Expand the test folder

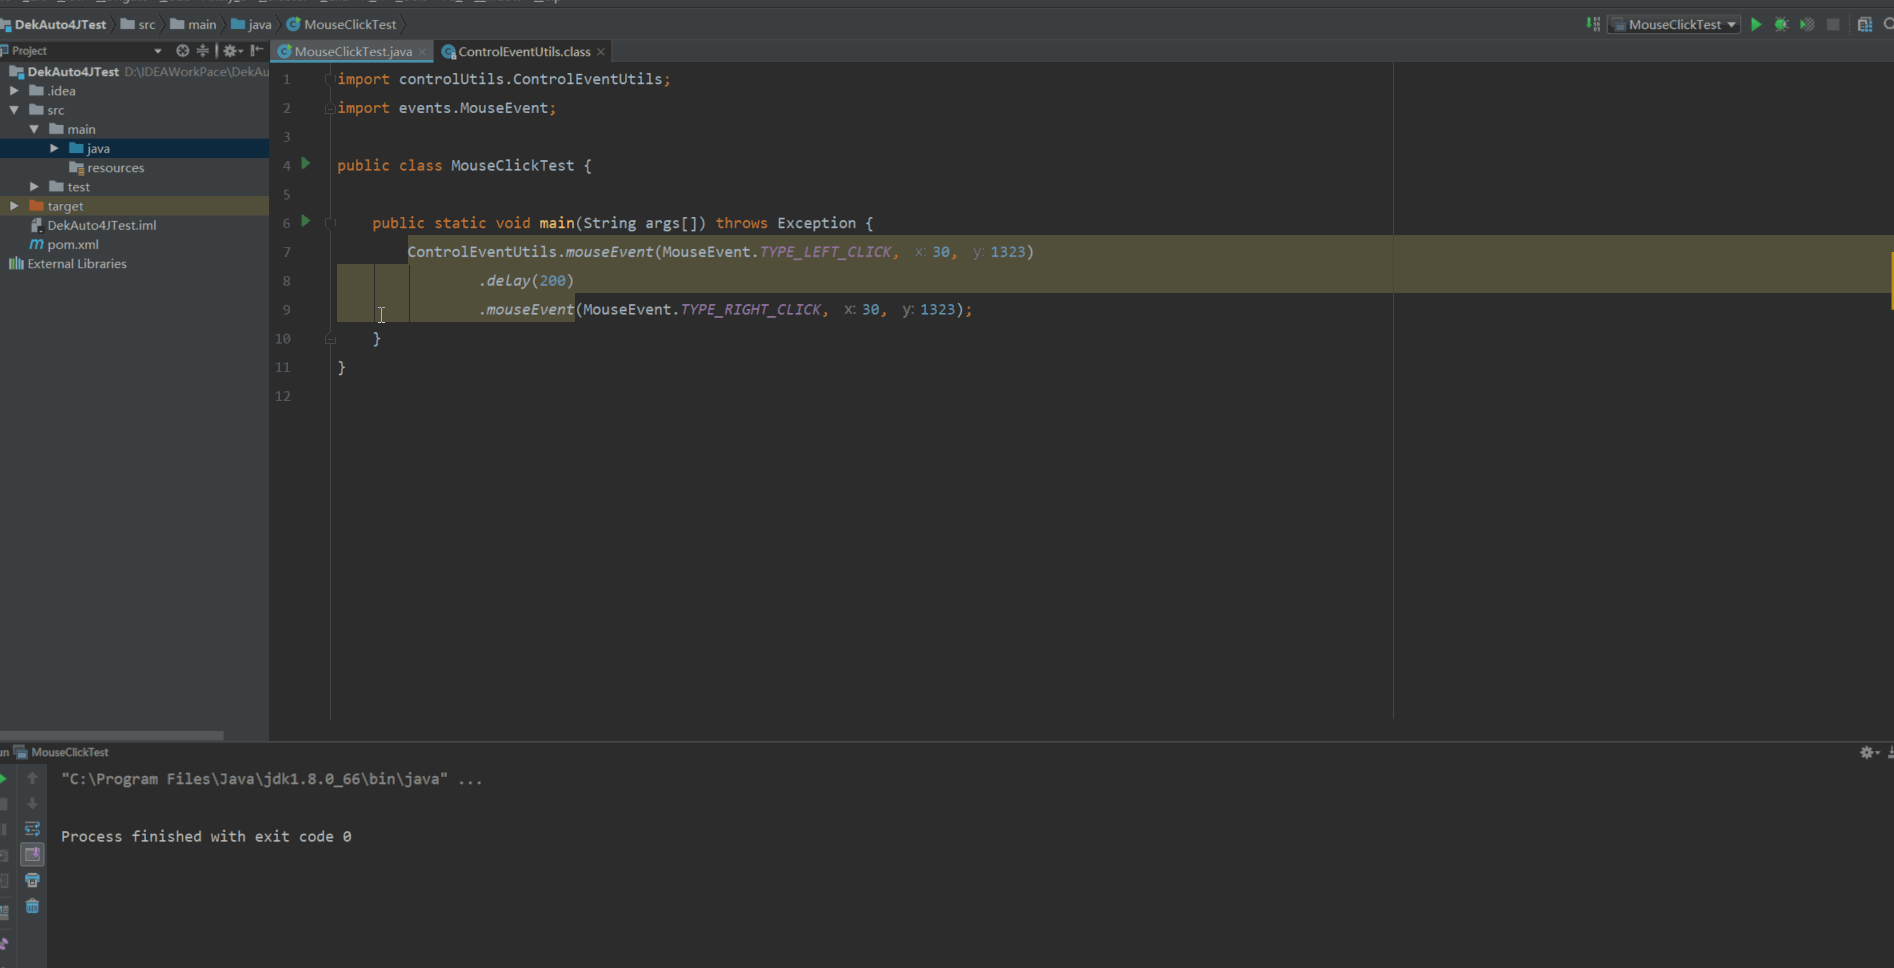[x=34, y=187]
